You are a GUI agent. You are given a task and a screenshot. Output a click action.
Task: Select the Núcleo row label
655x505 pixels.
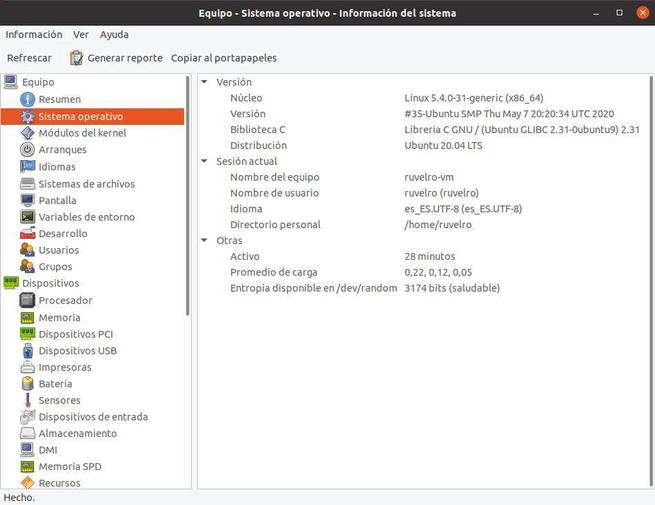click(x=246, y=98)
